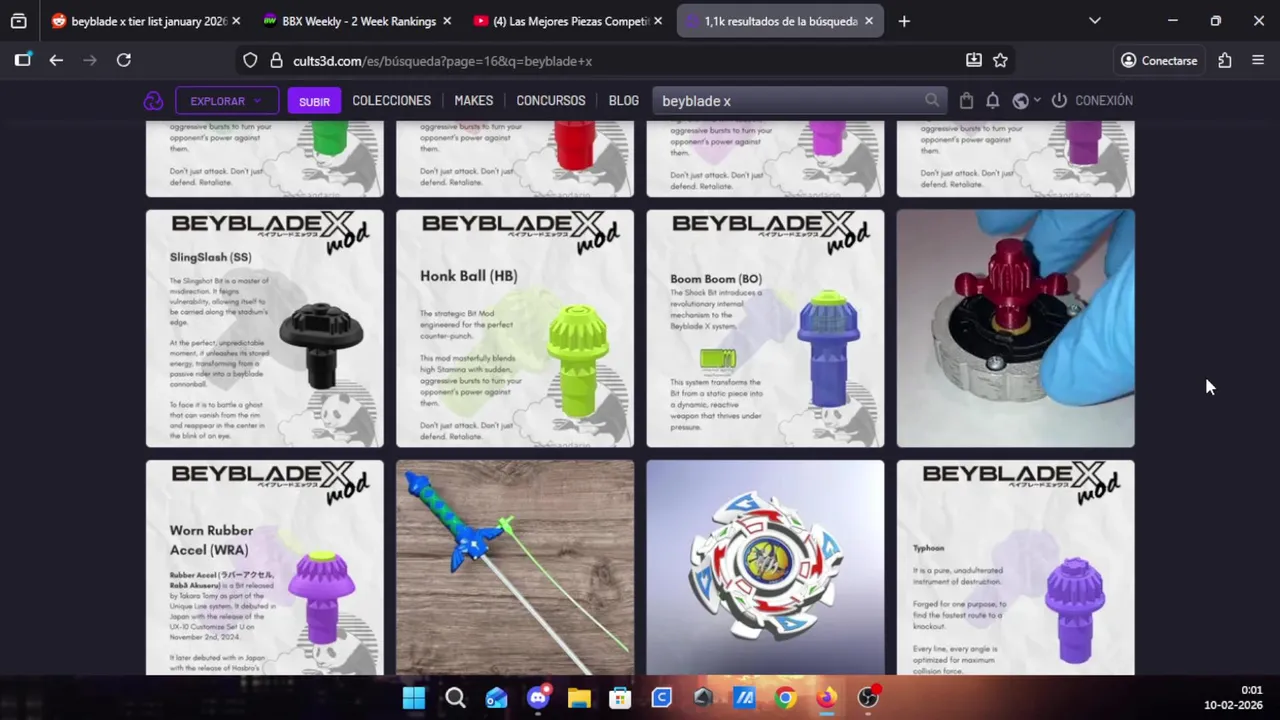Click the clock showing 0:01 10-02-2026

(1233, 697)
